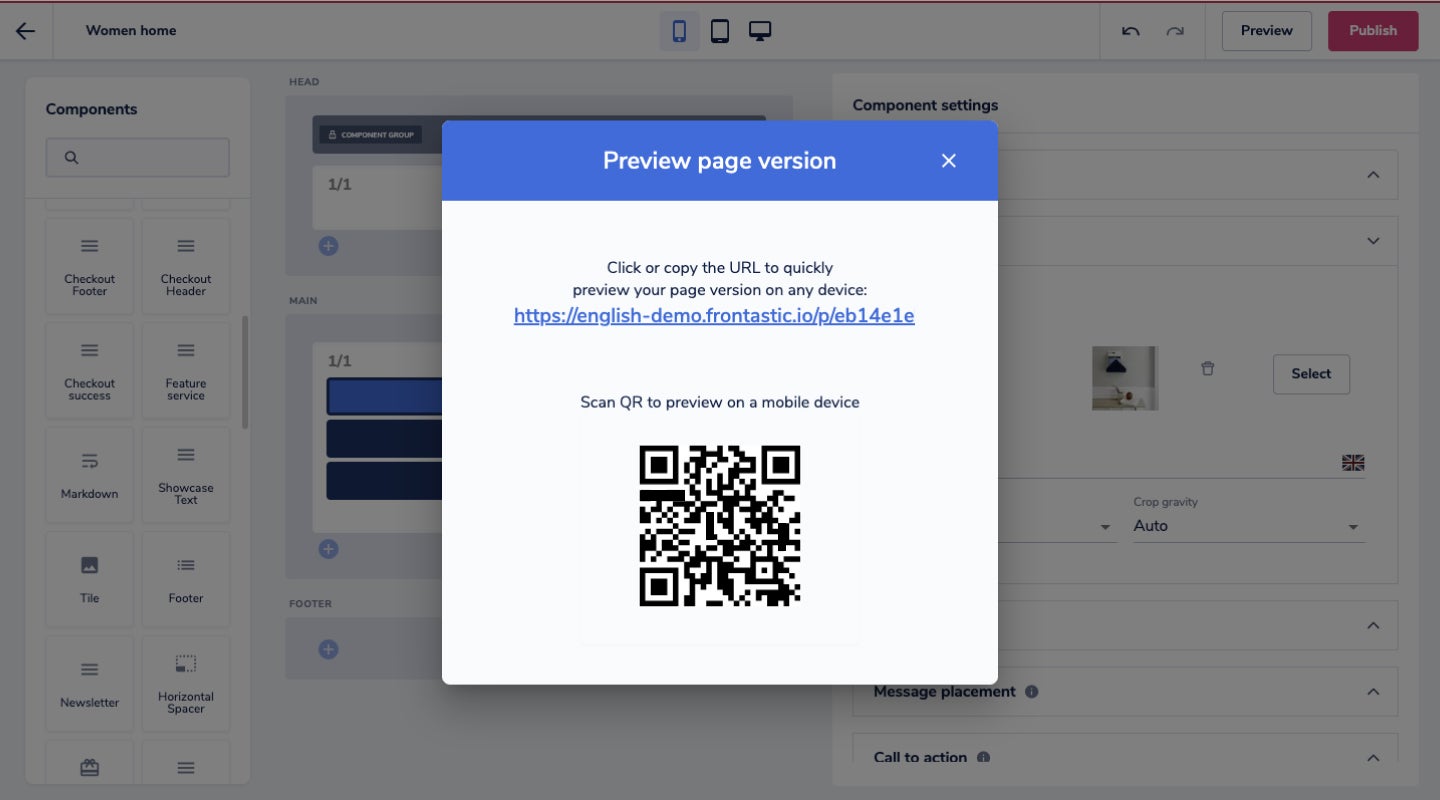Viewport: 1440px width, 800px height.
Task: Go back using the left arrow
Action: click(25, 30)
